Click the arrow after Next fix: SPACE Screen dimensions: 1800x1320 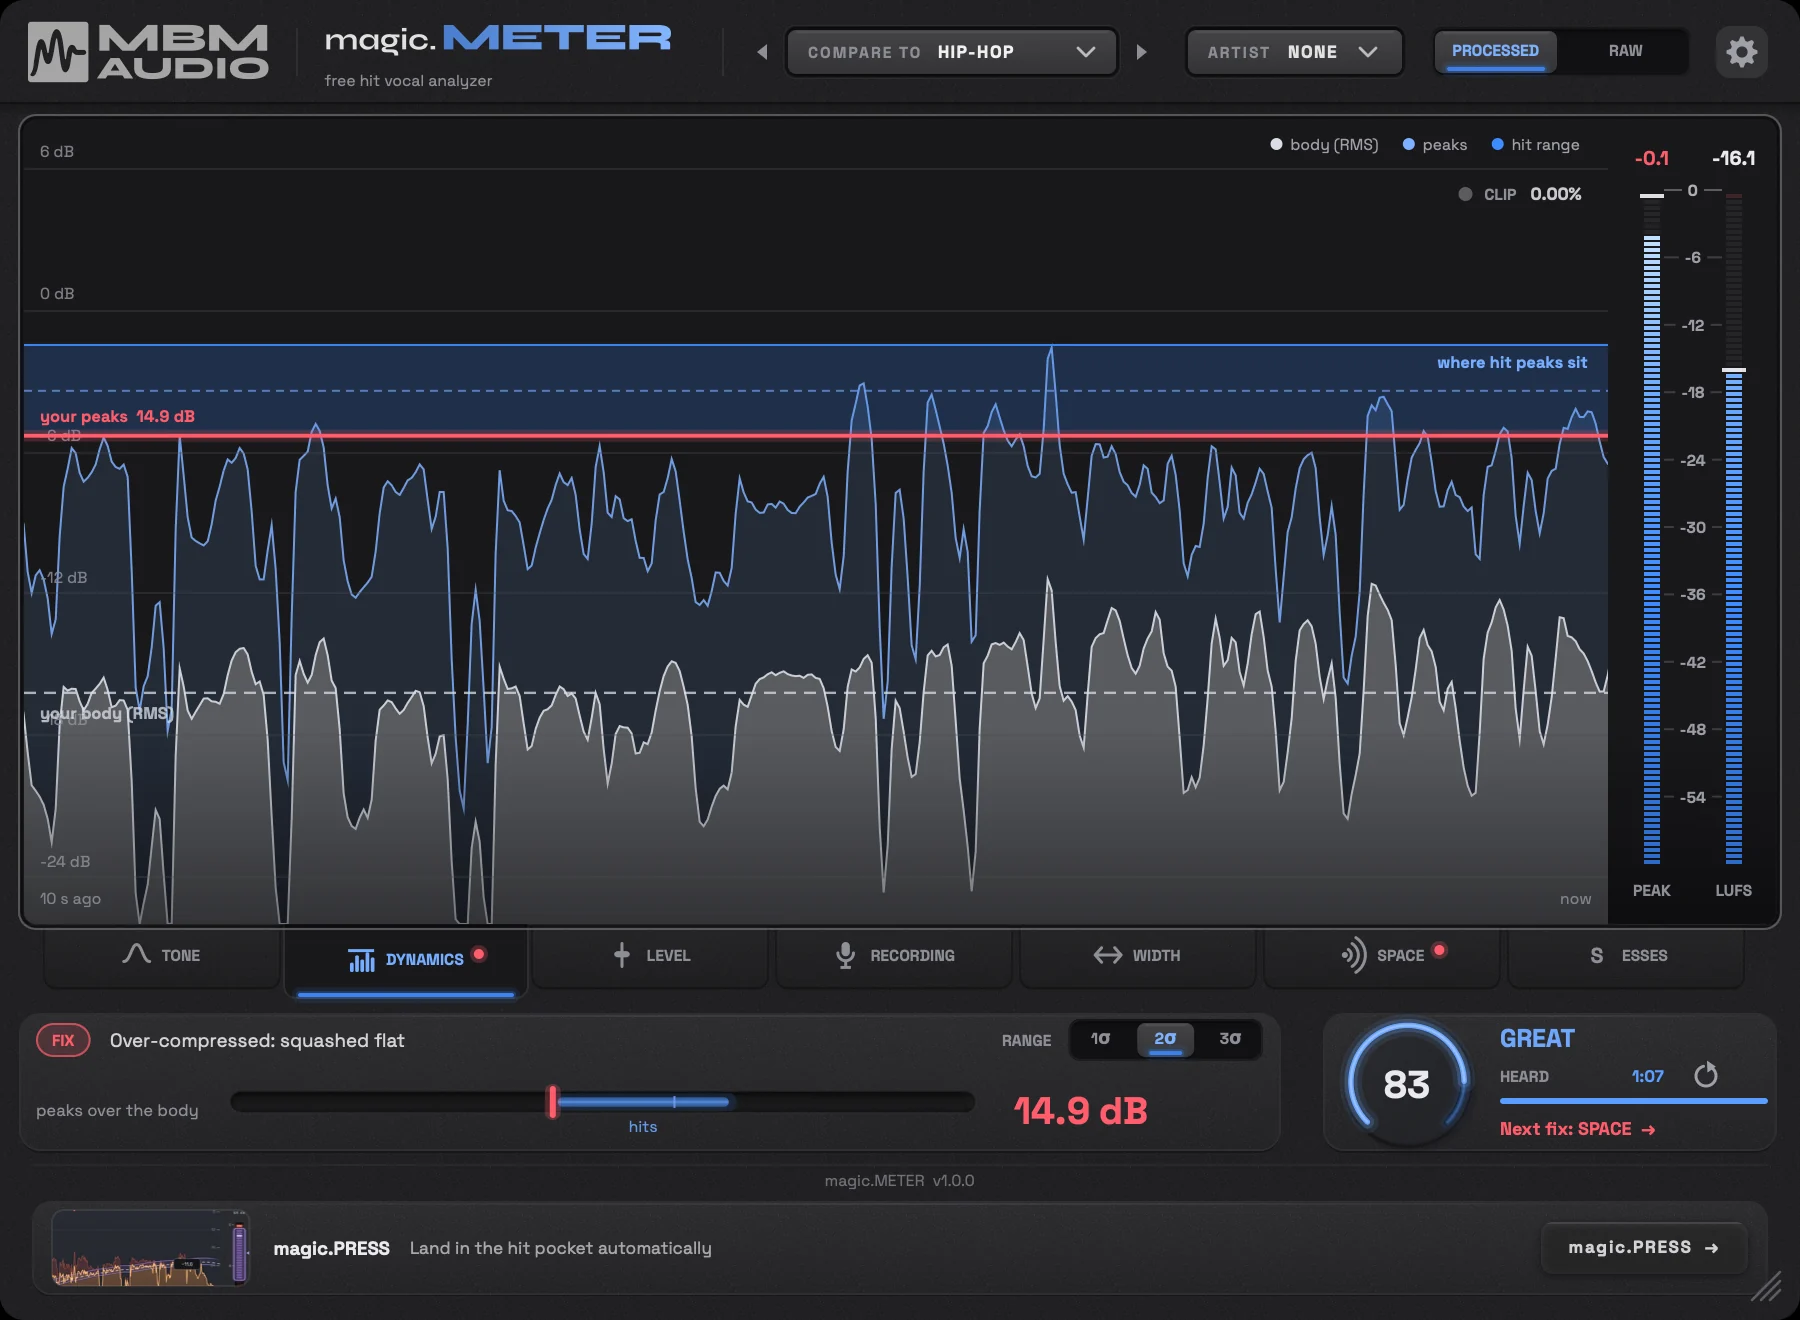pyautogui.click(x=1648, y=1130)
